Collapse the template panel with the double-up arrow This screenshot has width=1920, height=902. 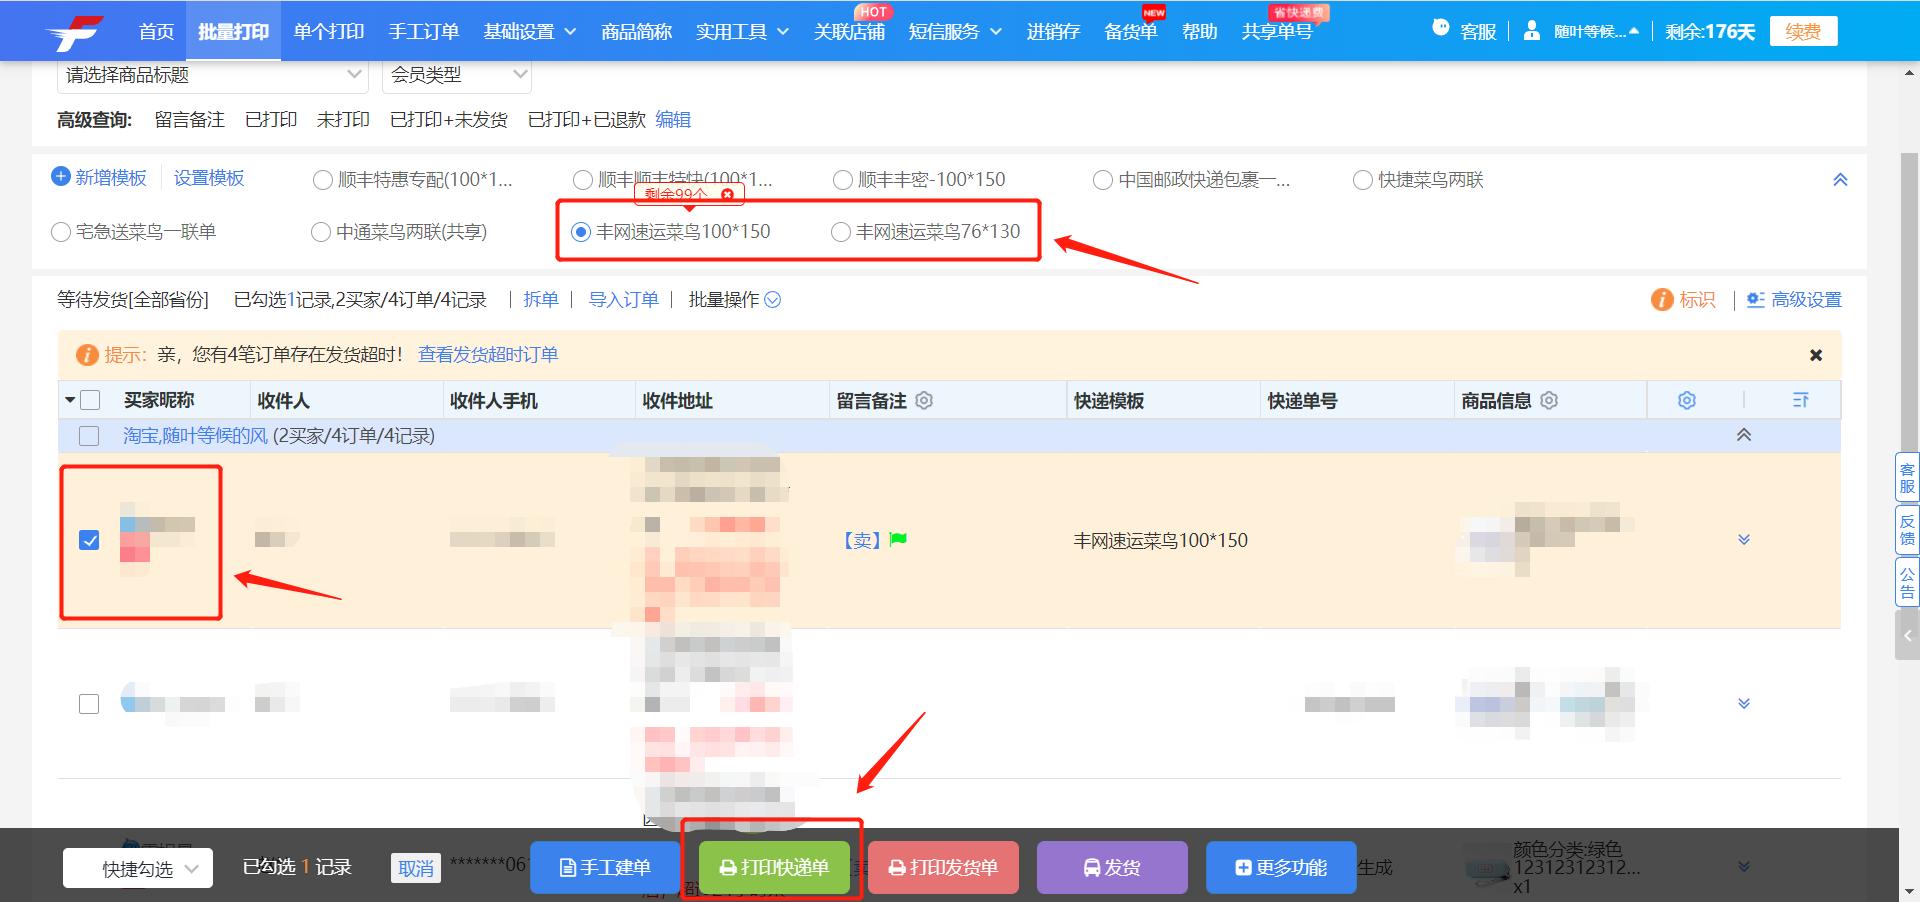(1840, 180)
